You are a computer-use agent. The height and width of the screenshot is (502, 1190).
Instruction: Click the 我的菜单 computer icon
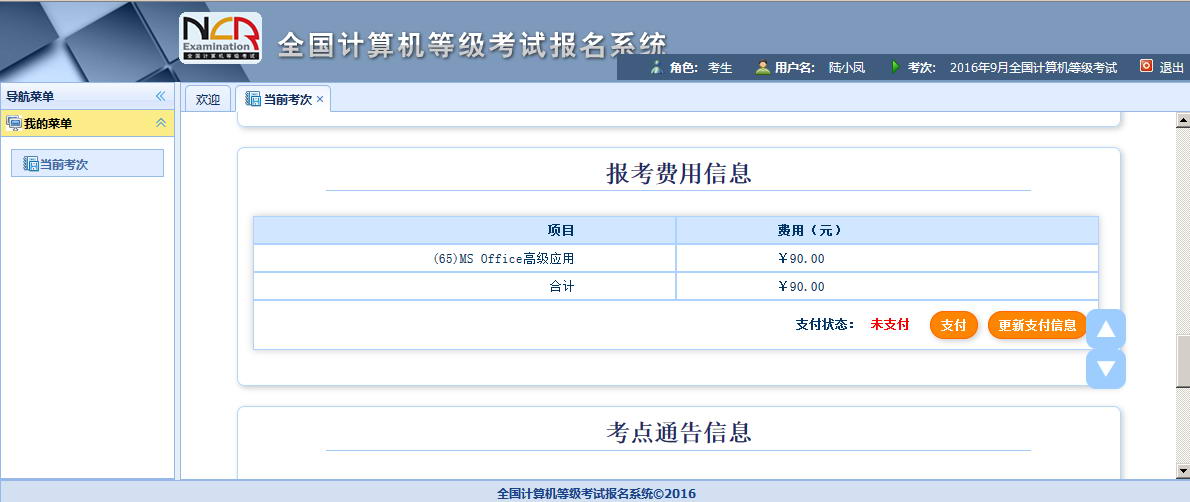coord(14,123)
